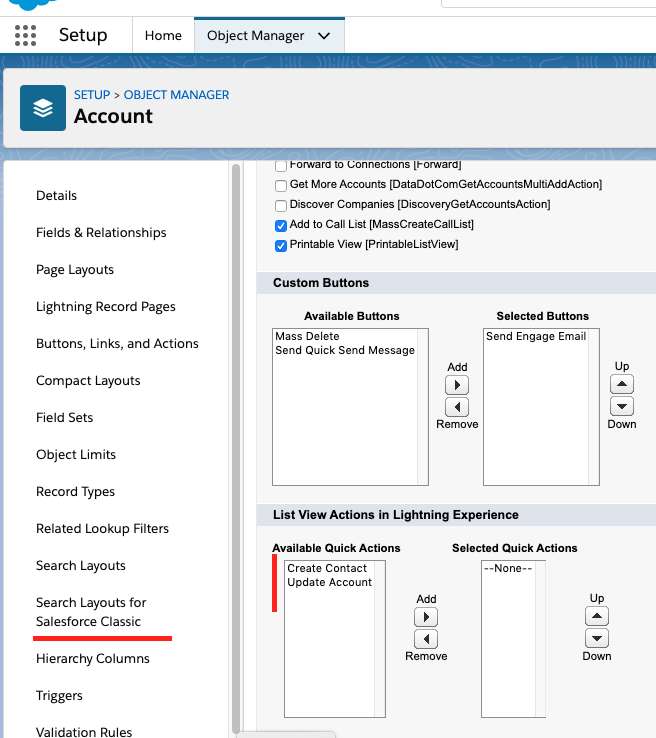Click the SETUP breadcrumb link
Image resolution: width=656 pixels, height=738 pixels.
[92, 95]
